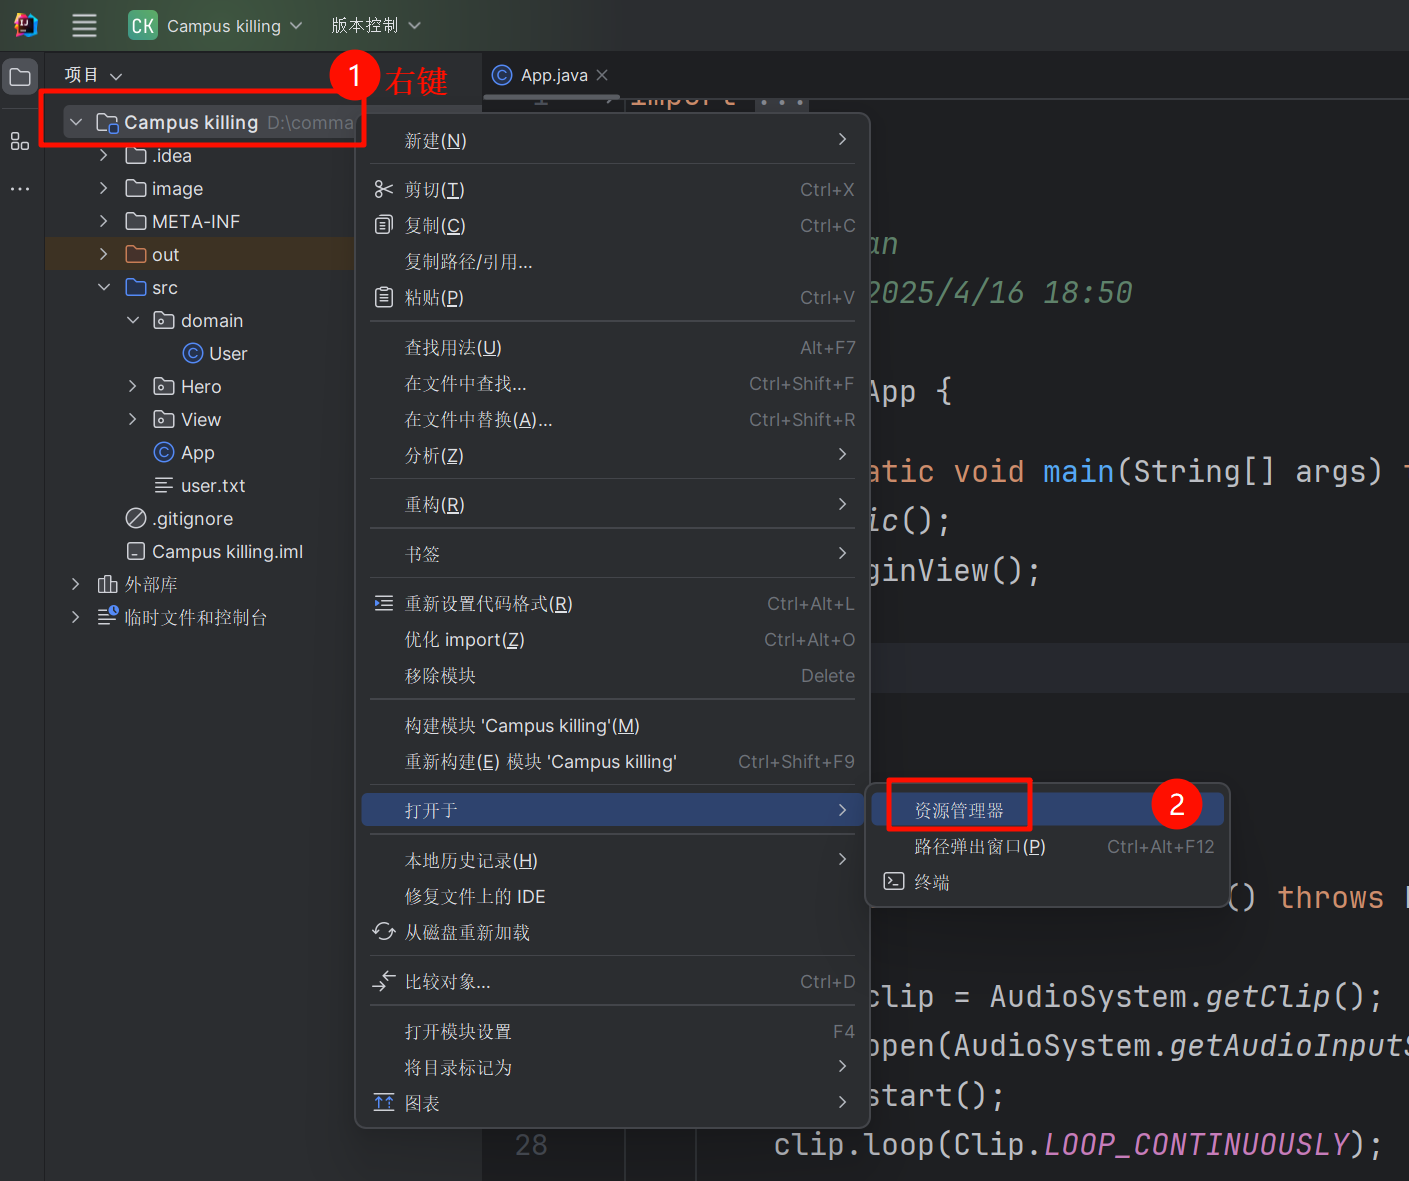
Task: Open Explorer option in submenu
Action: (x=958, y=811)
